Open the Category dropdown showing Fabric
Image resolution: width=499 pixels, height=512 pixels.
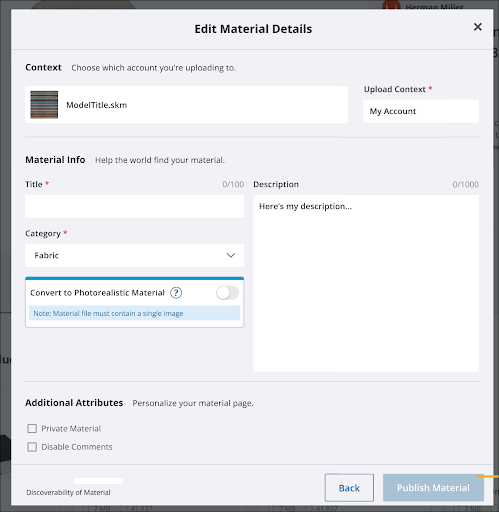click(x=134, y=255)
